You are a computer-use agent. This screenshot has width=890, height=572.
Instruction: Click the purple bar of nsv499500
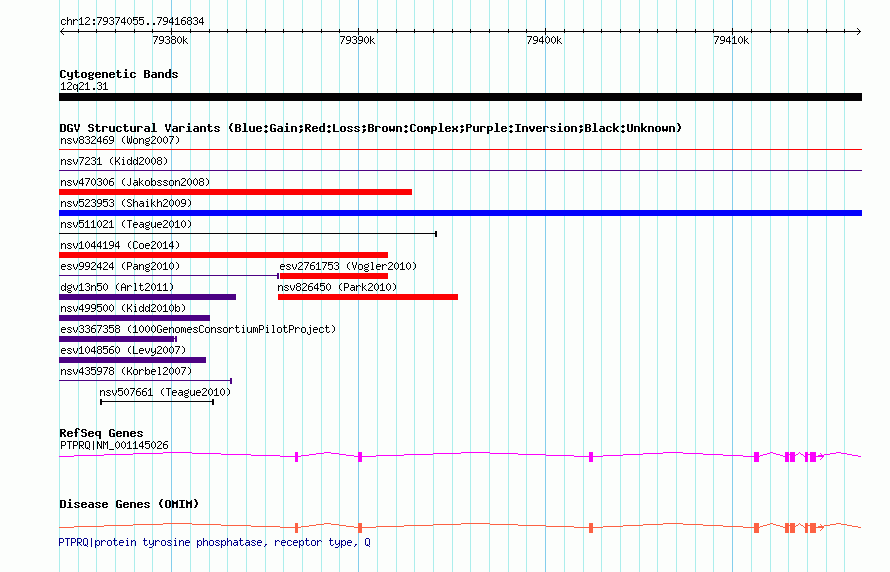pyautogui.click(x=135, y=318)
